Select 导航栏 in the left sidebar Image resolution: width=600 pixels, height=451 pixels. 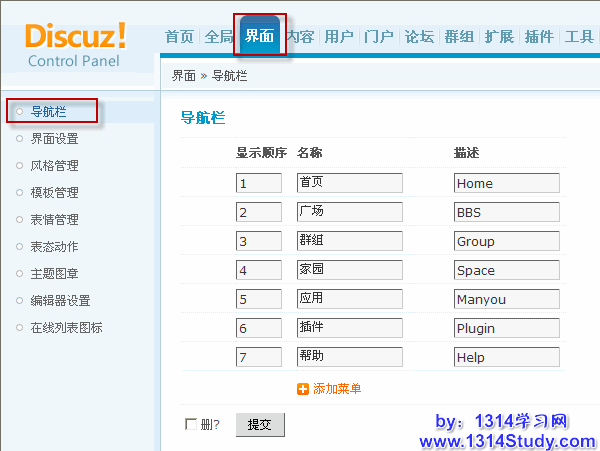[x=48, y=111]
